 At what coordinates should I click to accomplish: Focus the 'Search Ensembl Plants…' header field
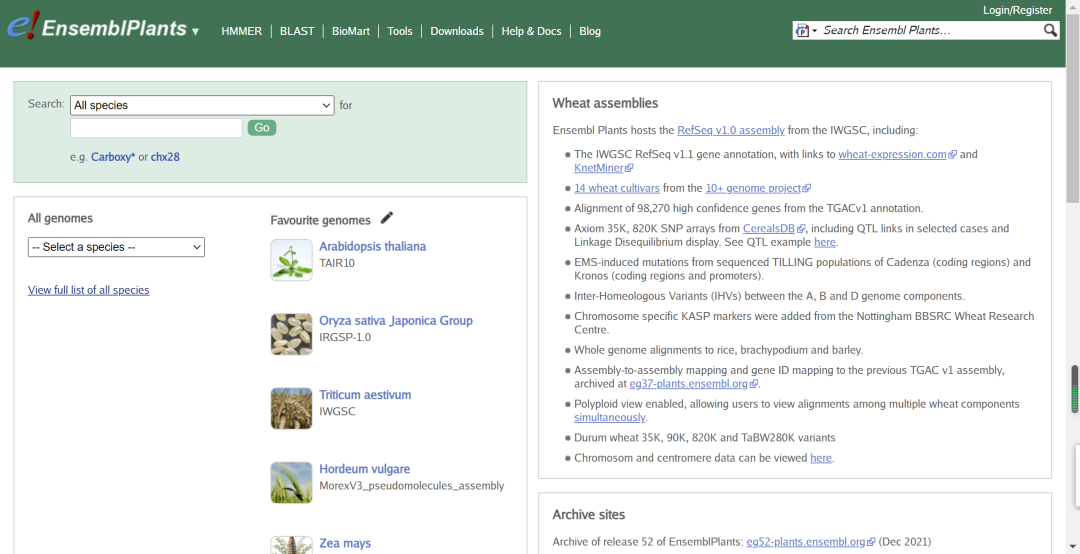point(930,30)
